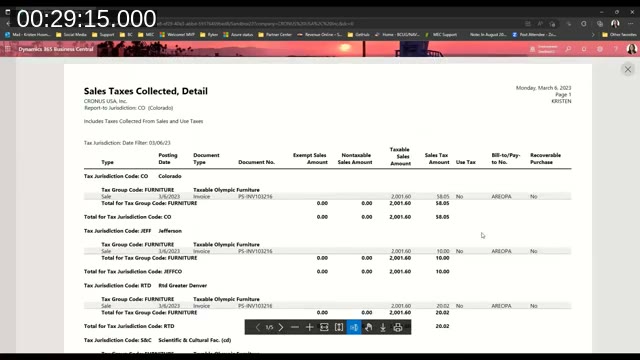Screen dimensions: 640x360
Task: Download the report preview
Action: [383, 327]
